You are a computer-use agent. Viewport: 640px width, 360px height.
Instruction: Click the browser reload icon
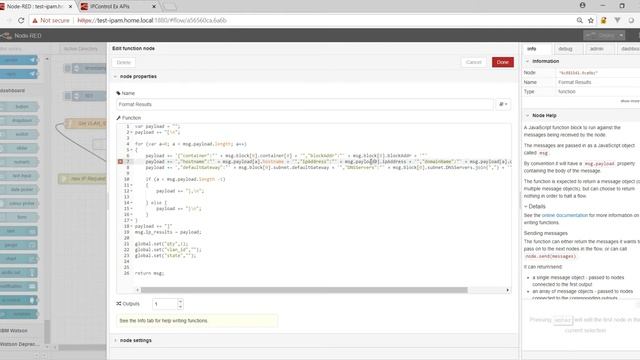[21, 20]
